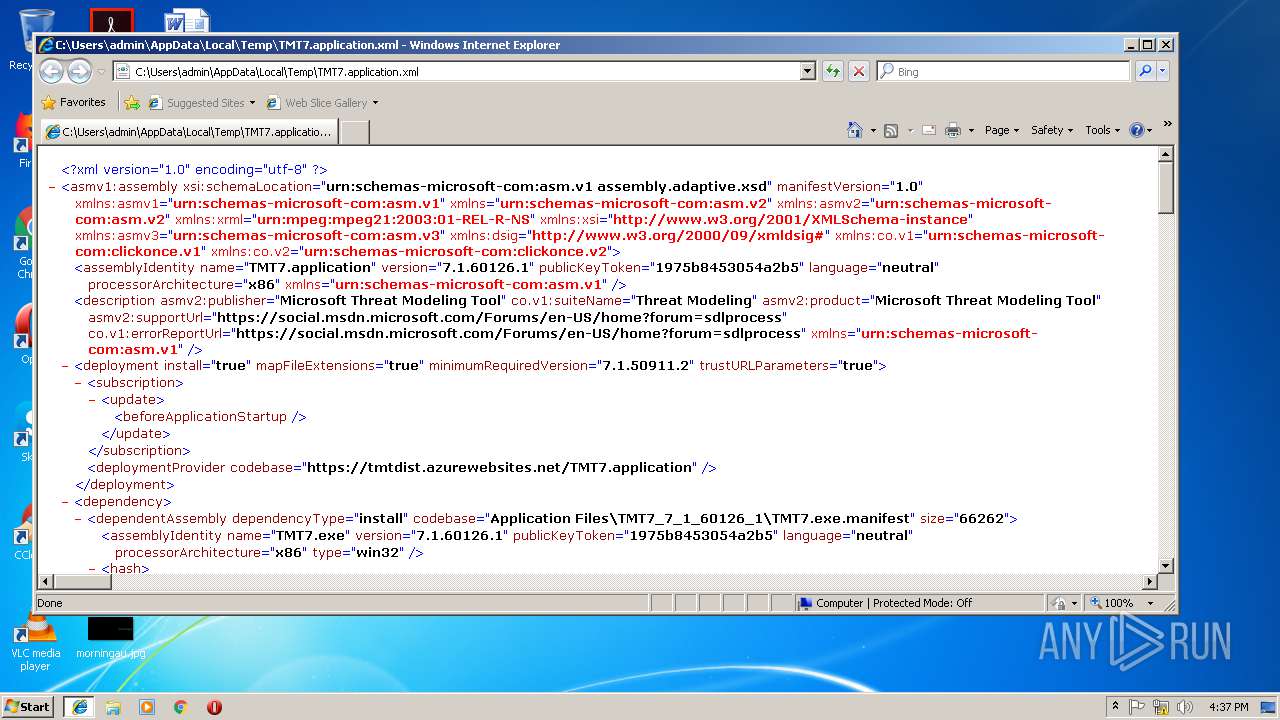
Task: Select the VLC media player desktop icon
Action: [x=36, y=643]
